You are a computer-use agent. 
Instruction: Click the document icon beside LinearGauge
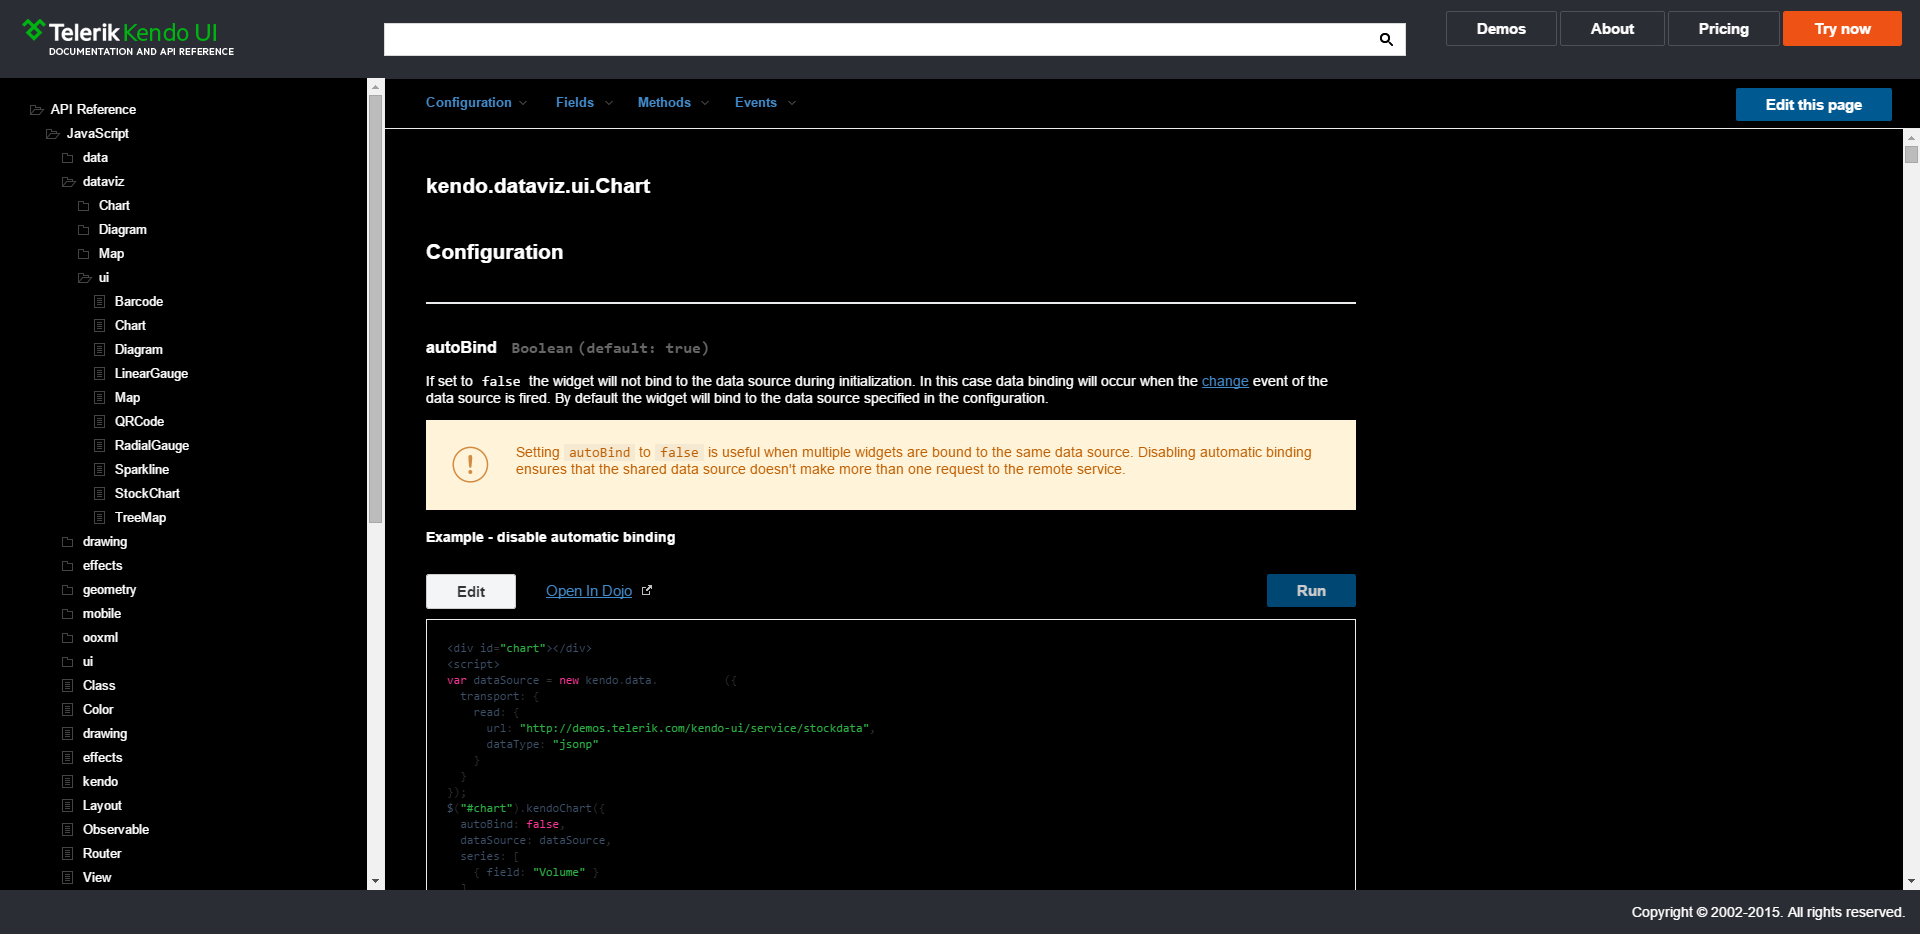click(100, 374)
